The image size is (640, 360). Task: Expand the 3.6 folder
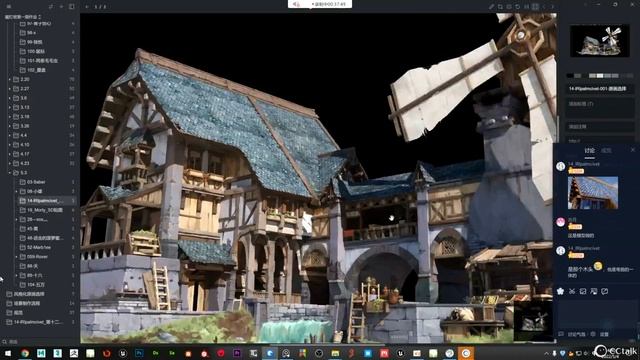point(10,98)
